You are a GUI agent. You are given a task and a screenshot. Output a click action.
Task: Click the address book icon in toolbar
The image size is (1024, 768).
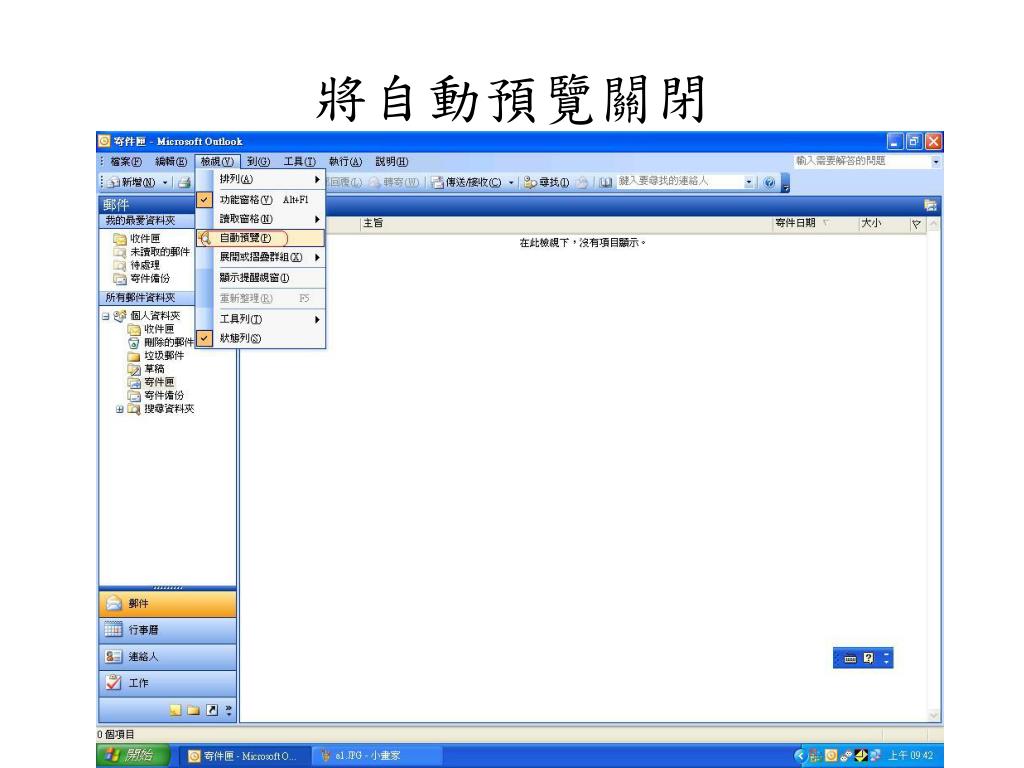pos(605,182)
